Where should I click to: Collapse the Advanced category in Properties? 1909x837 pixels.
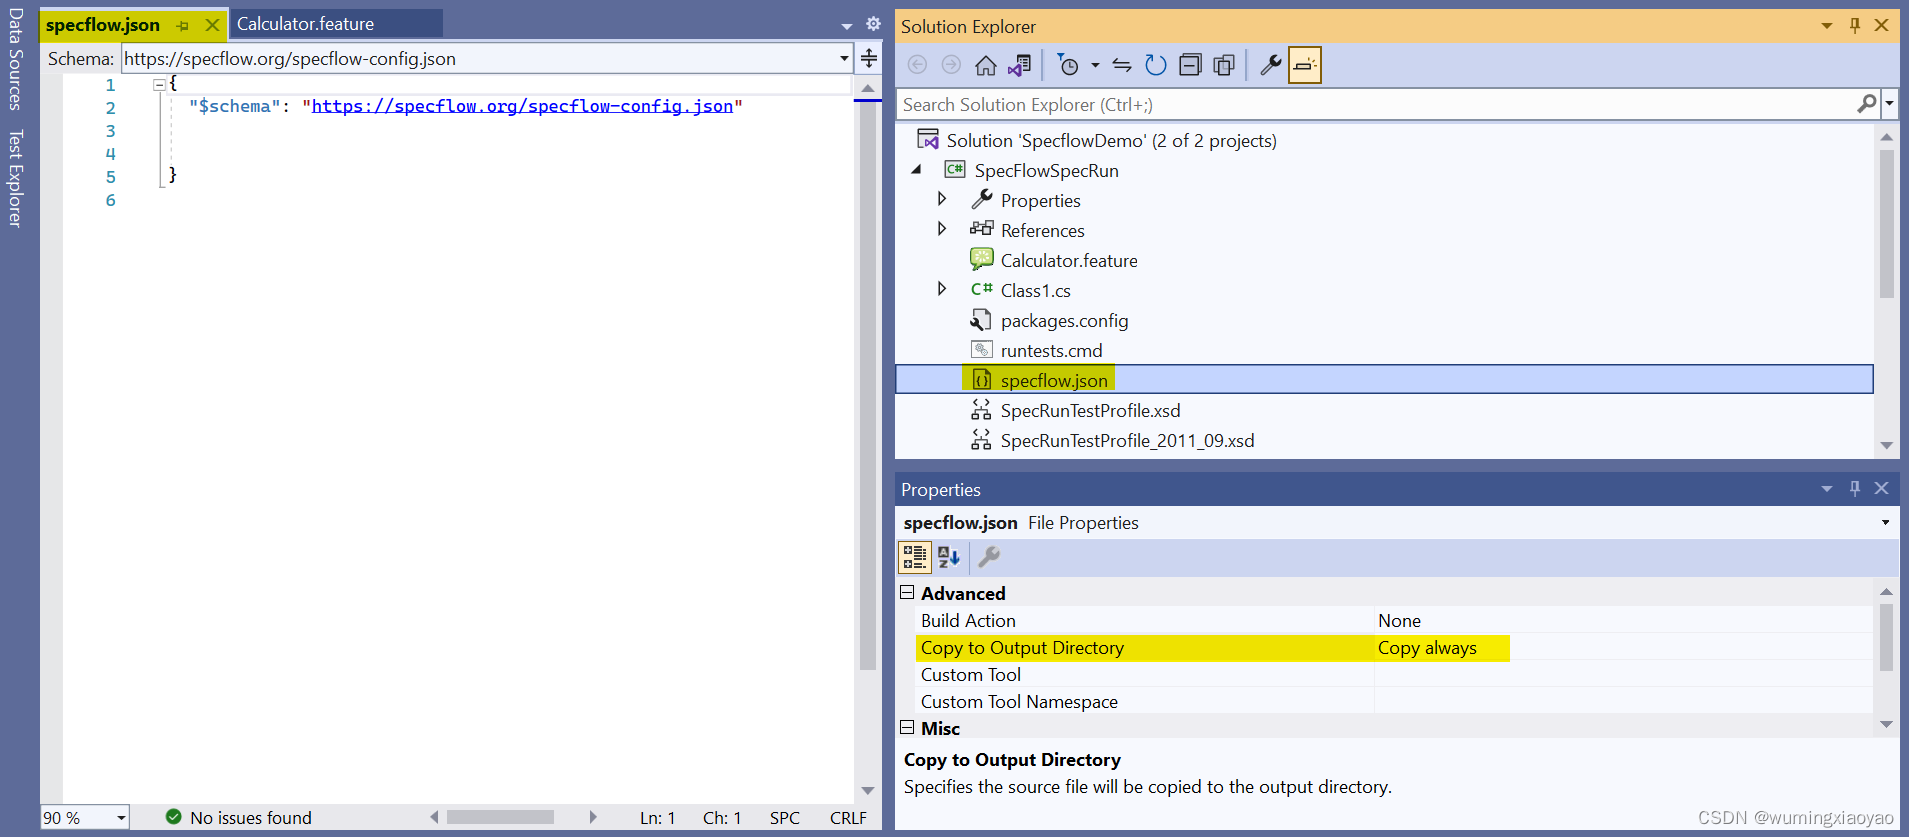907,593
